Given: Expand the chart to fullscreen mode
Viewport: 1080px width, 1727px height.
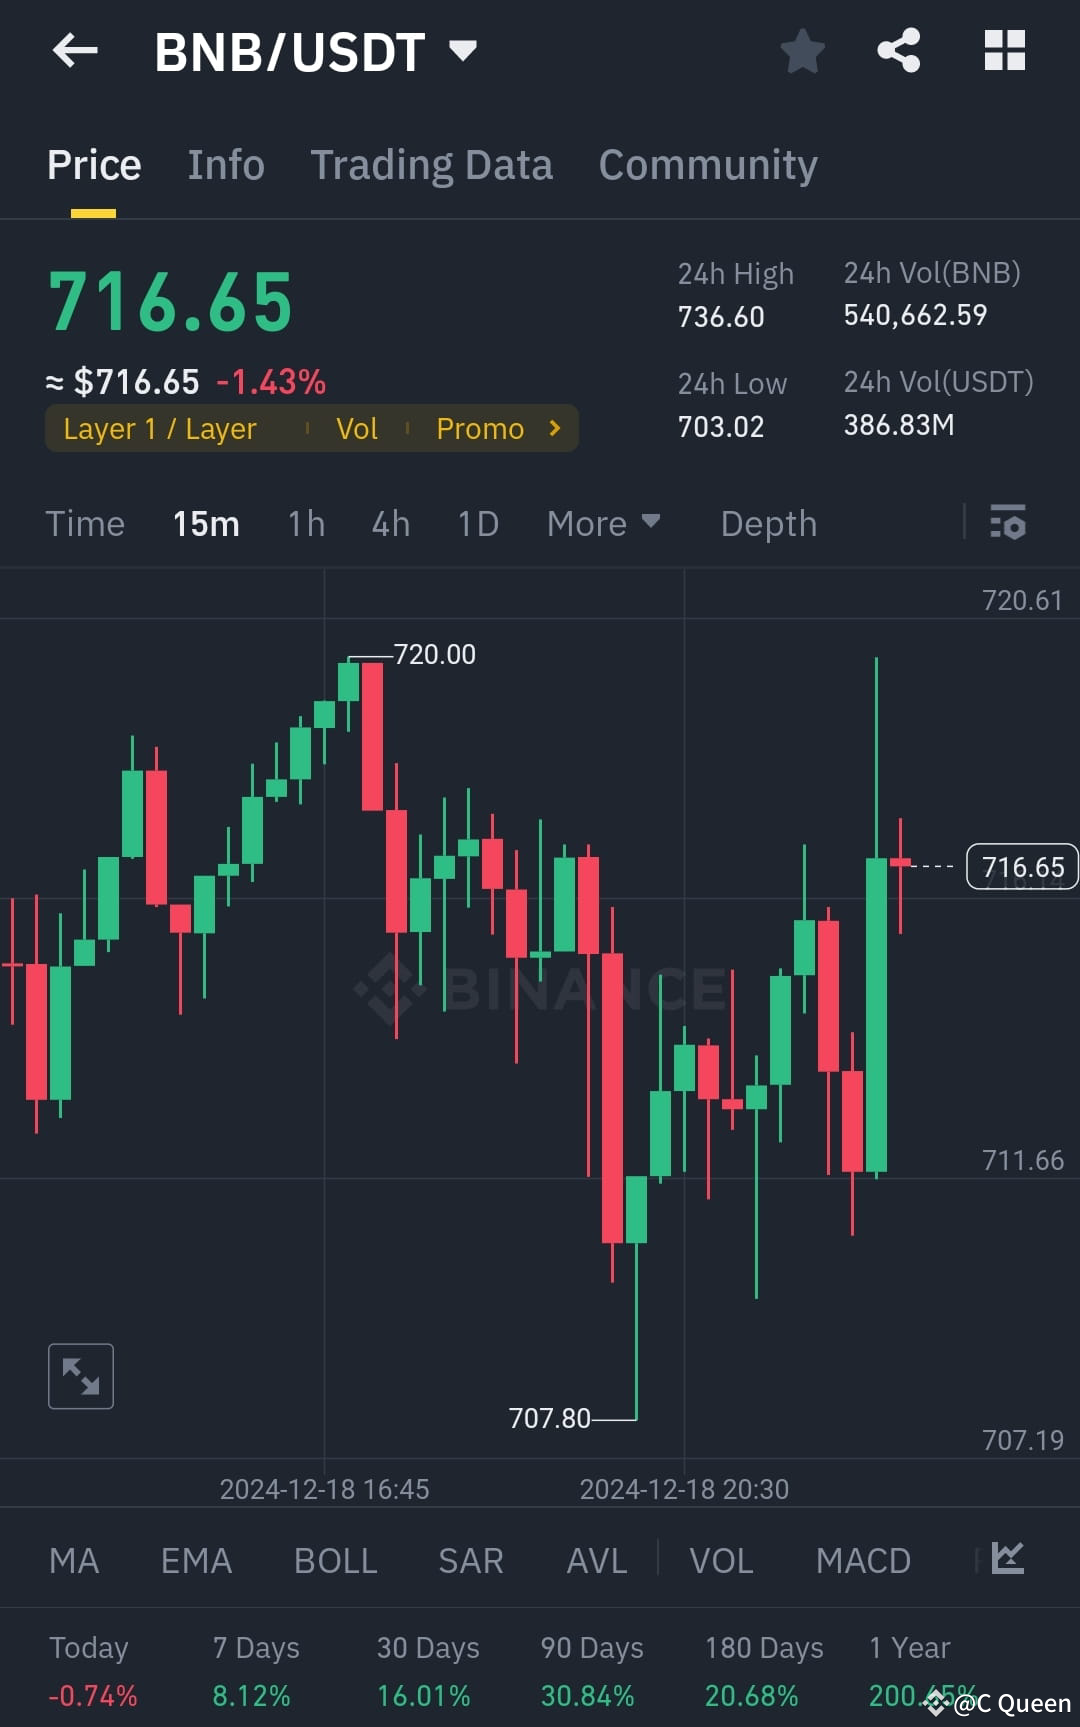Looking at the screenshot, I should [80, 1375].
